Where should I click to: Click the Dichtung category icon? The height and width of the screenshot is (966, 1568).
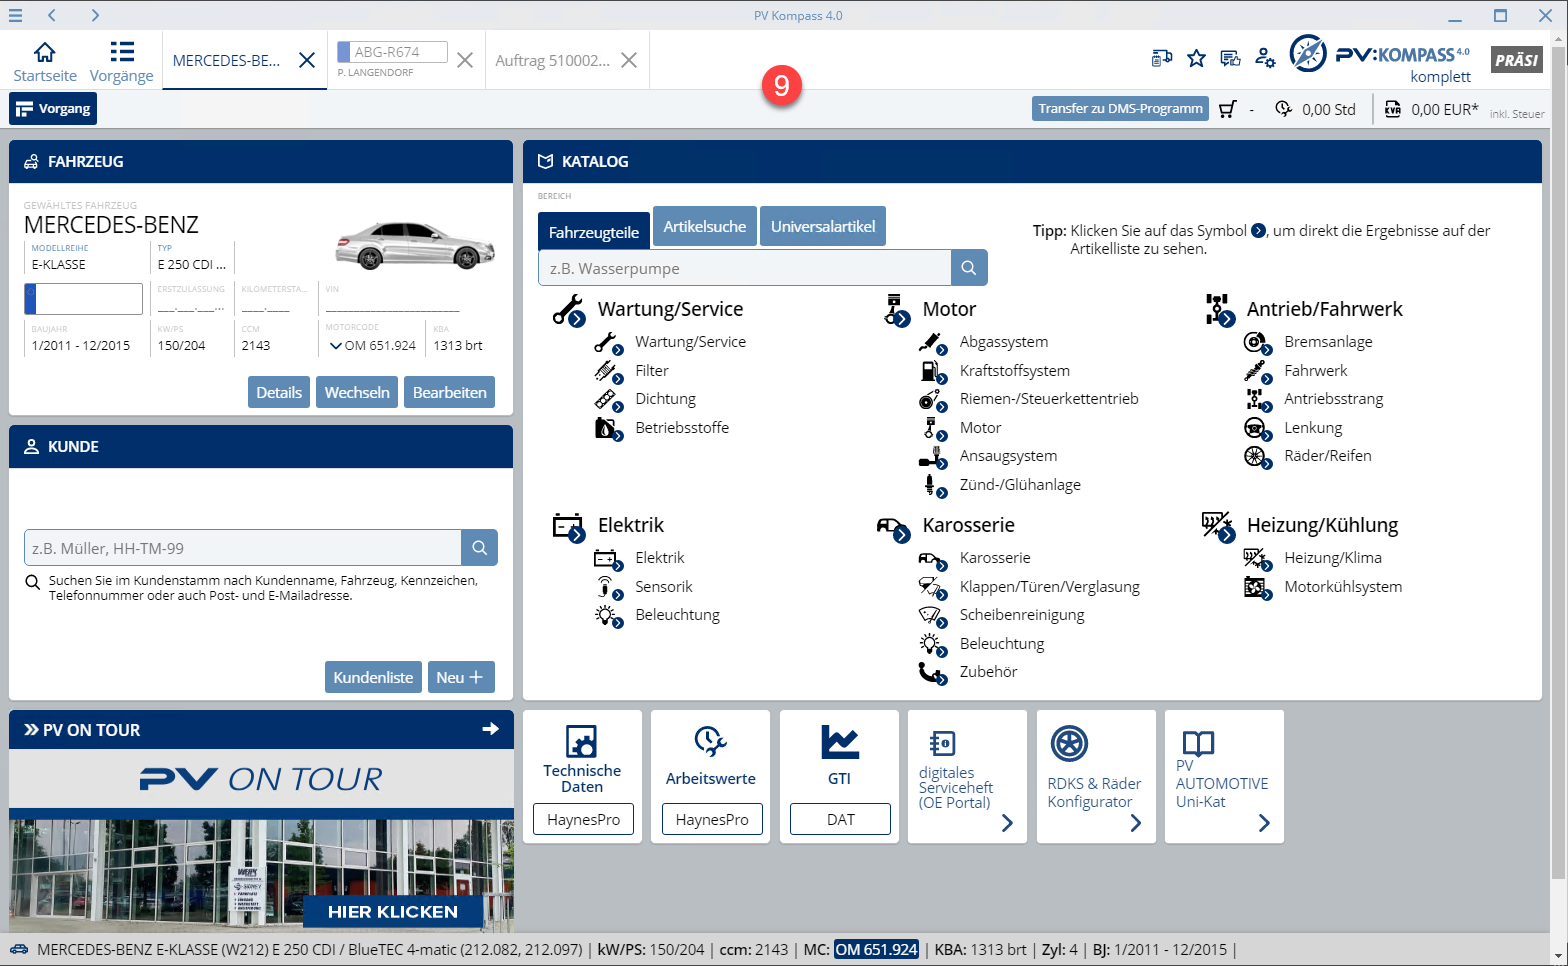point(608,399)
